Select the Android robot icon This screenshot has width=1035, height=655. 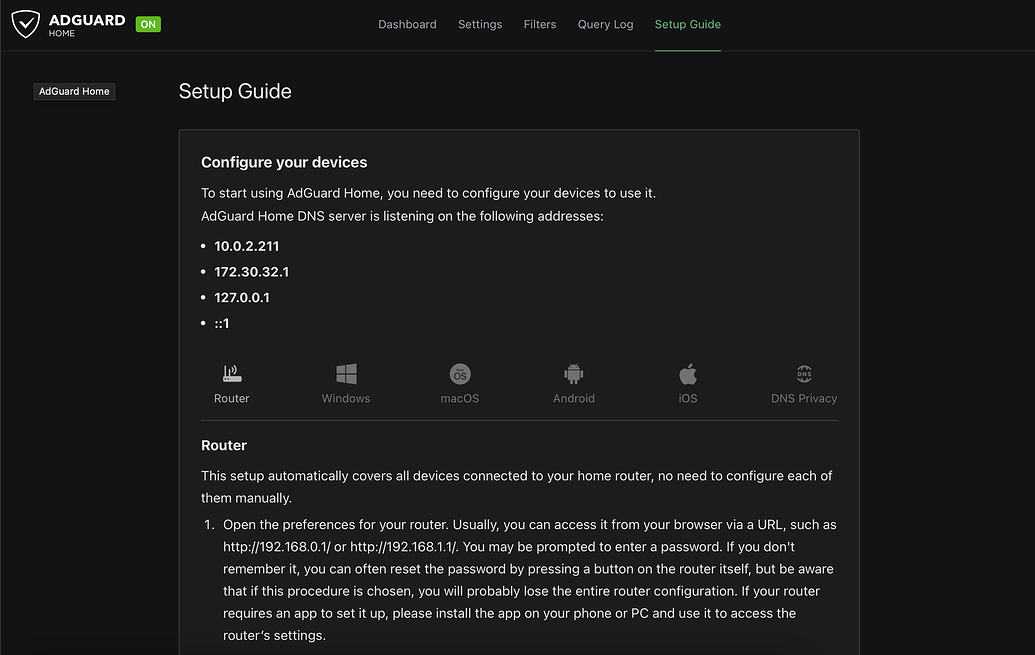(x=574, y=374)
